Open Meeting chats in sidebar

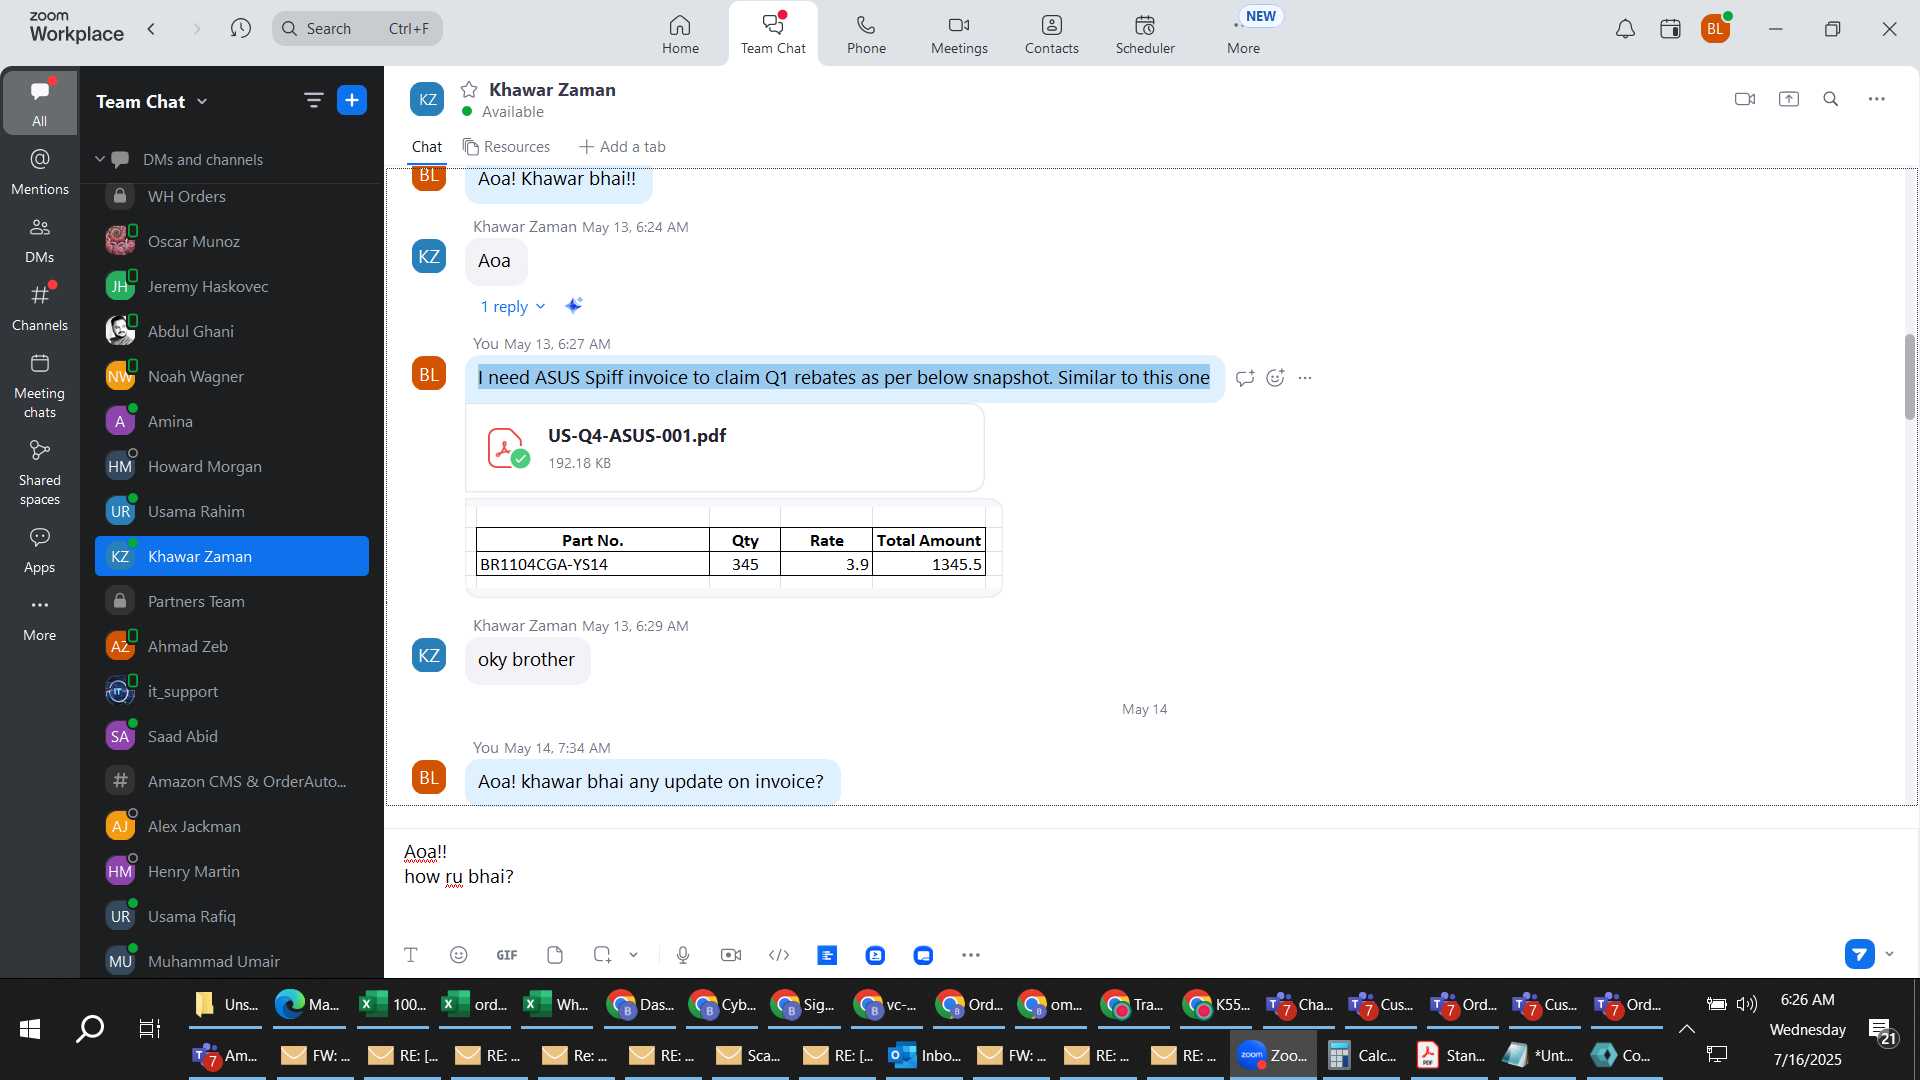[40, 386]
